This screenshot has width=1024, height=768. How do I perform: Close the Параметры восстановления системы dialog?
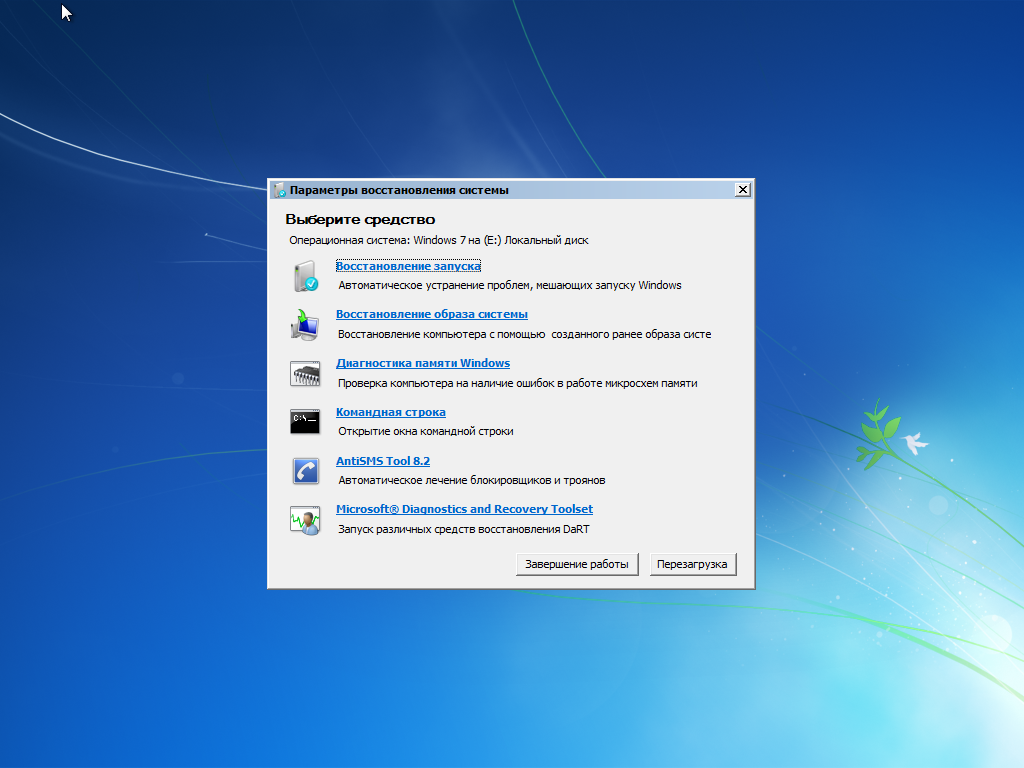[x=743, y=189]
